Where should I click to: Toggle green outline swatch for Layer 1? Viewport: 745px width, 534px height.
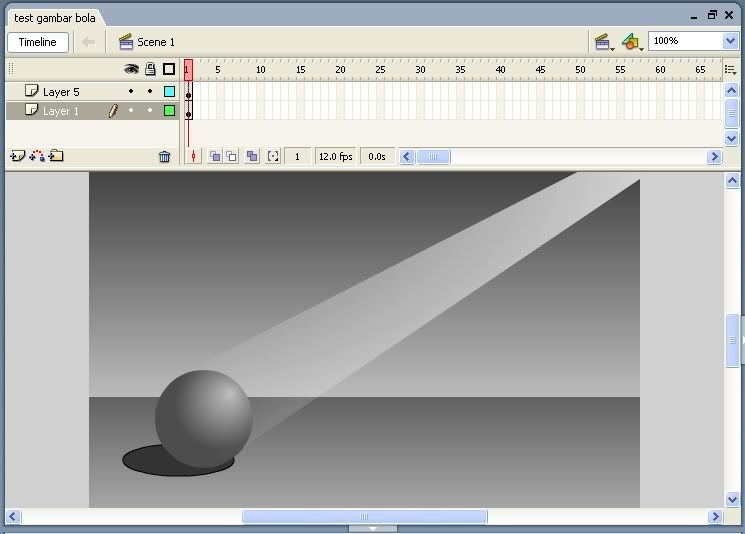tap(169, 111)
